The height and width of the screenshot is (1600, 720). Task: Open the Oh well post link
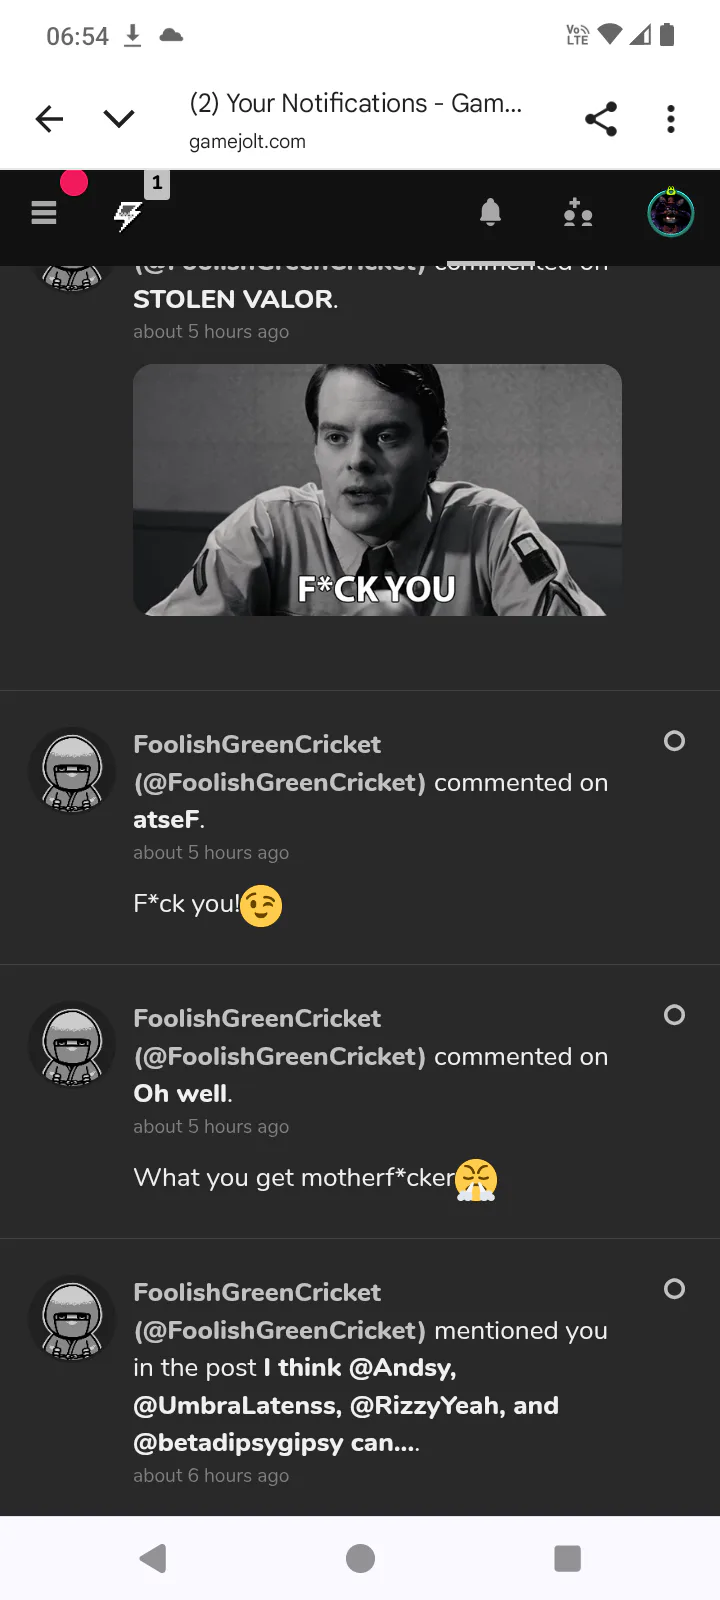(180, 1094)
